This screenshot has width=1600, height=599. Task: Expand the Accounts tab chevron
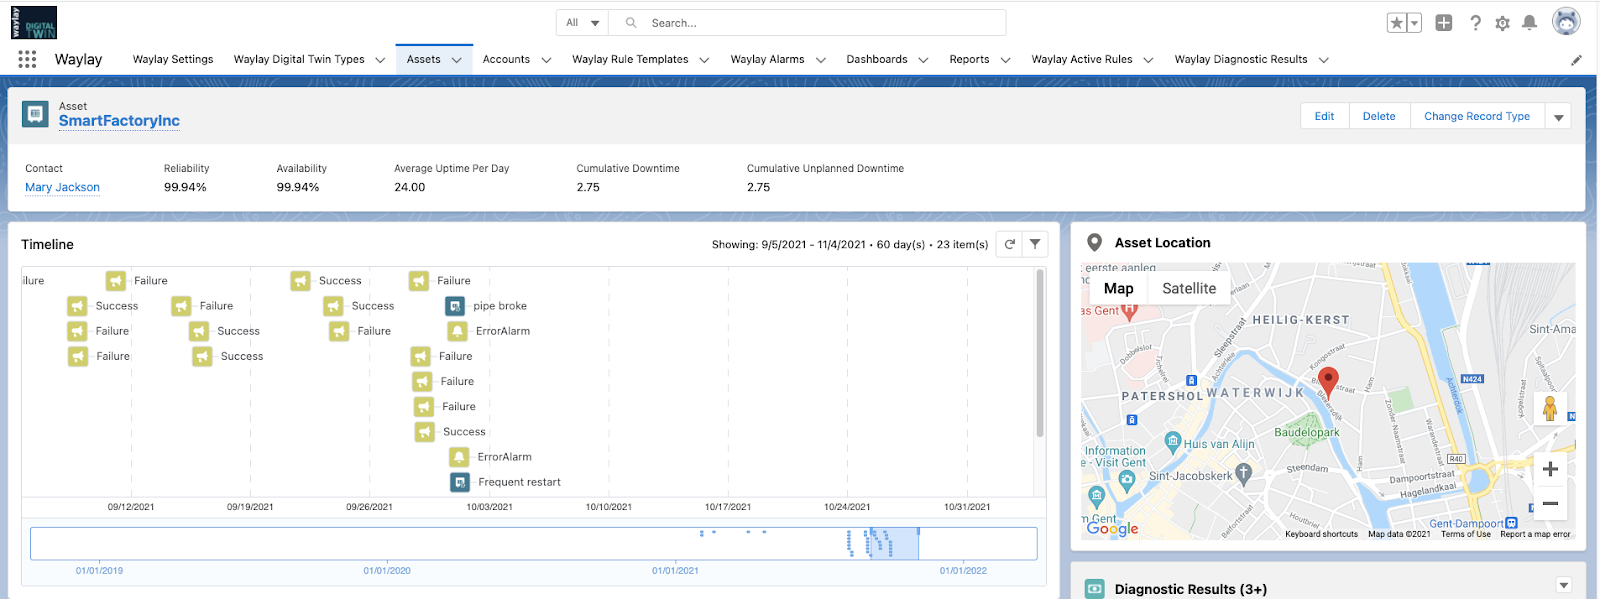coord(546,60)
